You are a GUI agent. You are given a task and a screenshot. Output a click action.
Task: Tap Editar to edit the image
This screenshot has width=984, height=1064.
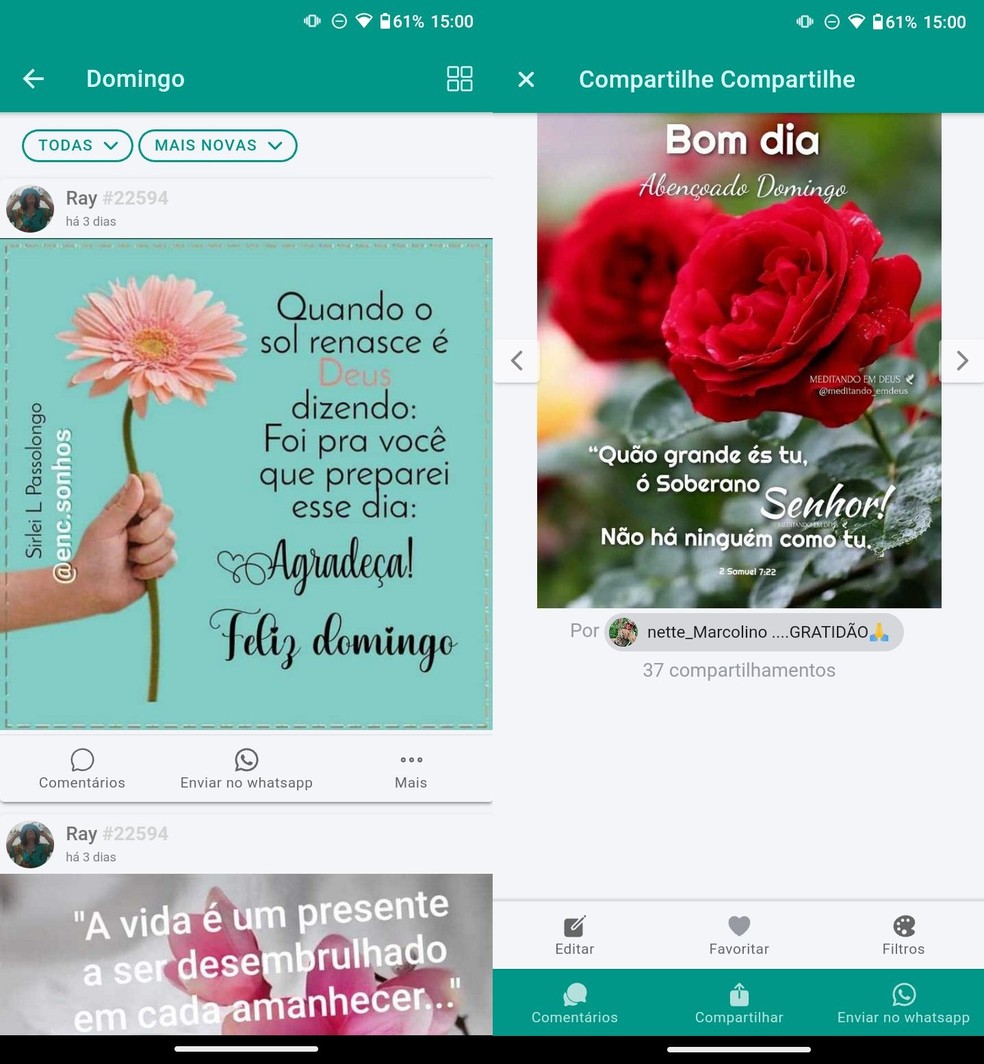pos(574,935)
